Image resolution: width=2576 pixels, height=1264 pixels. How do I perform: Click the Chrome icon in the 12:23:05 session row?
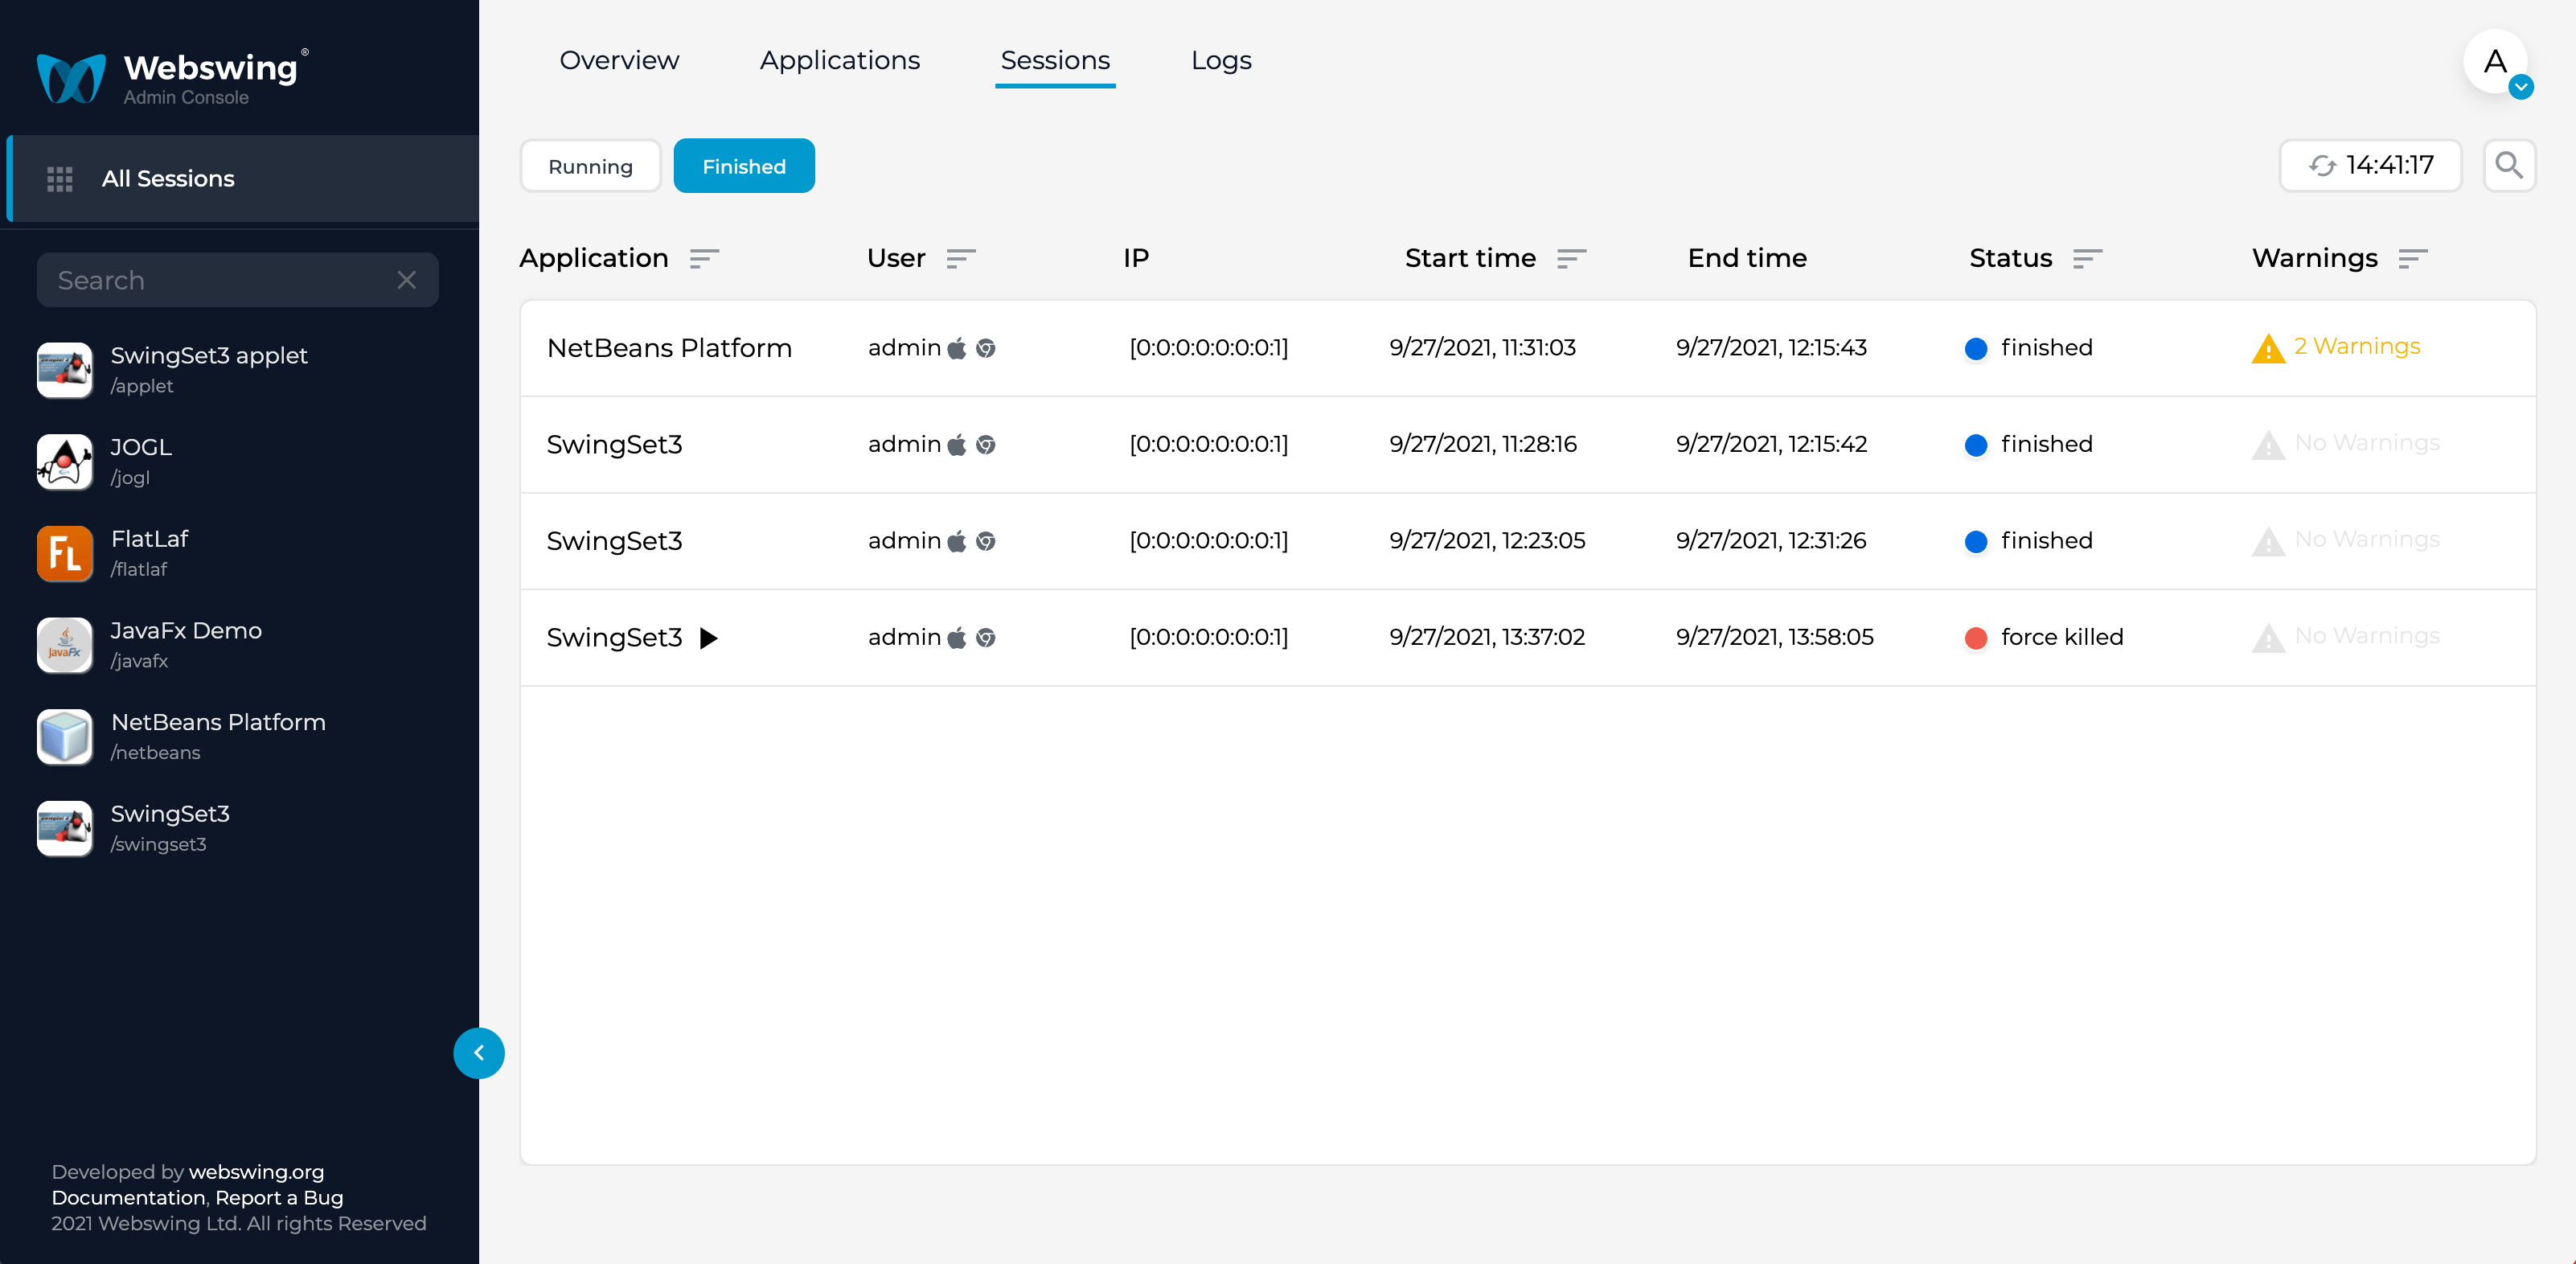click(x=986, y=541)
